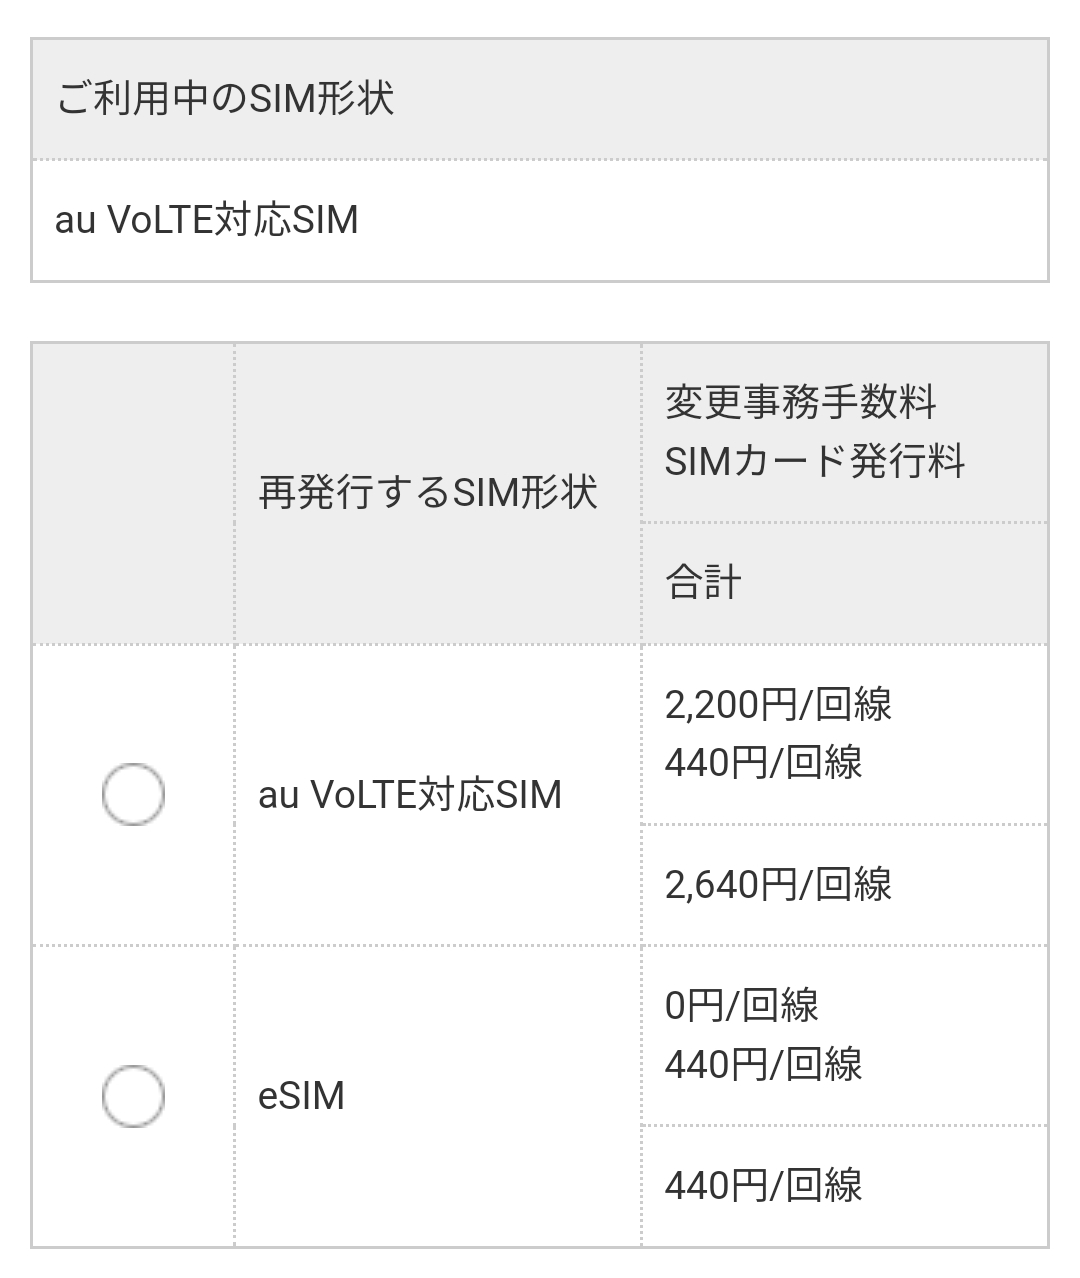This screenshot has width=1080, height=1278.
Task: Click the 変更事務手数料 header text
Action: point(801,403)
